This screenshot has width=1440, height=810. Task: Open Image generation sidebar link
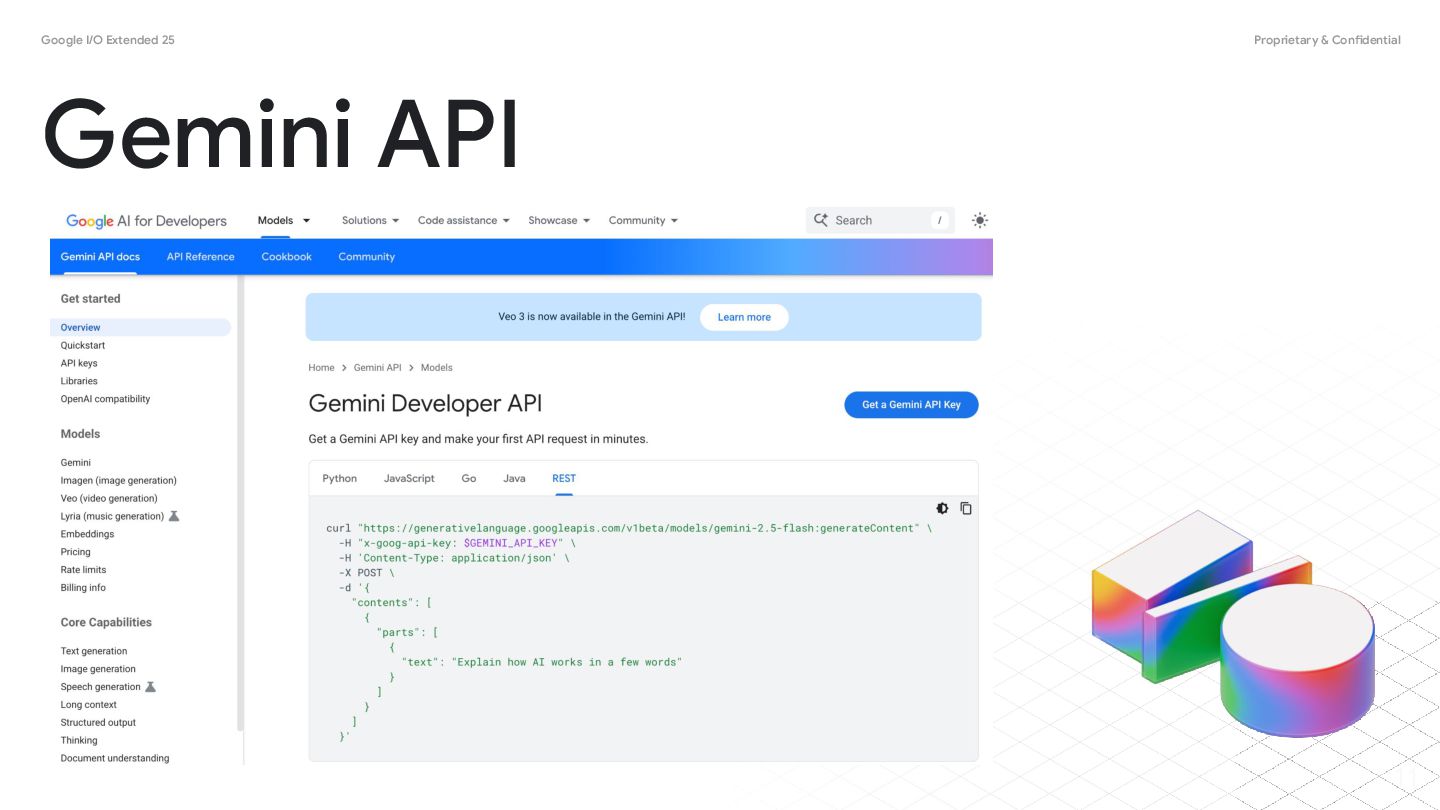coord(98,669)
